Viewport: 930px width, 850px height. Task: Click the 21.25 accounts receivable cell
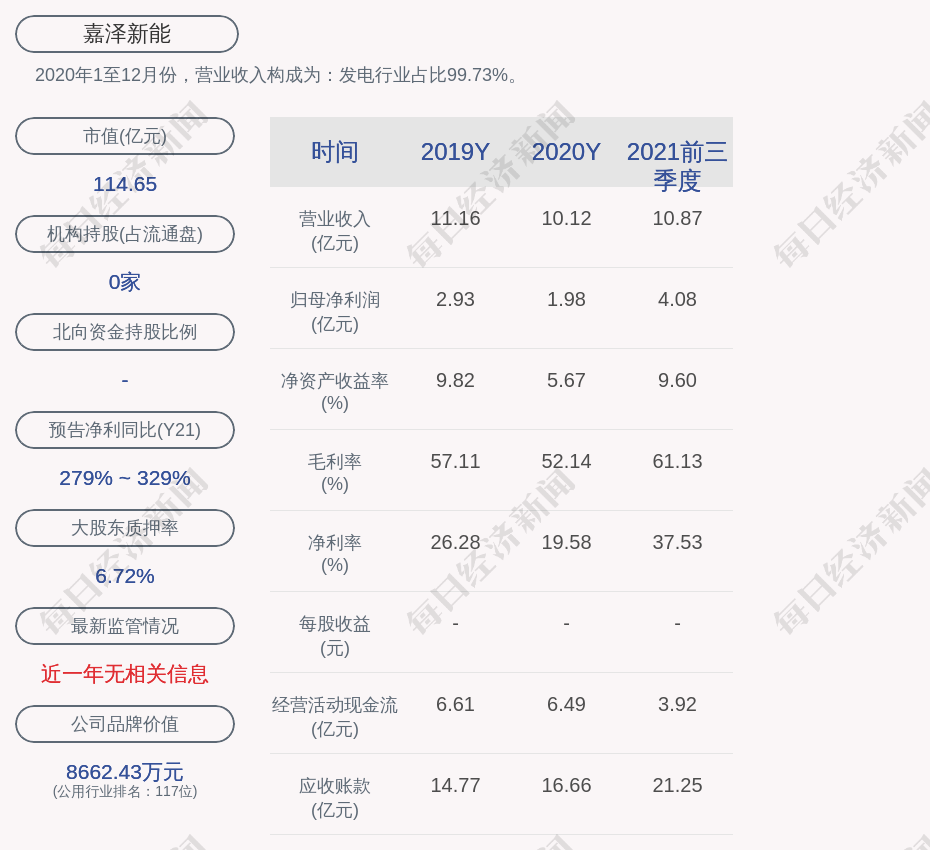pos(677,785)
